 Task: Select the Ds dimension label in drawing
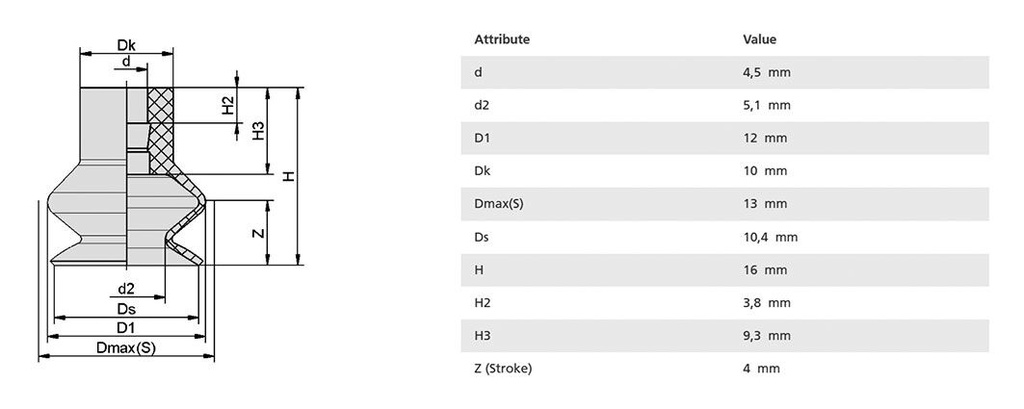tap(126, 309)
